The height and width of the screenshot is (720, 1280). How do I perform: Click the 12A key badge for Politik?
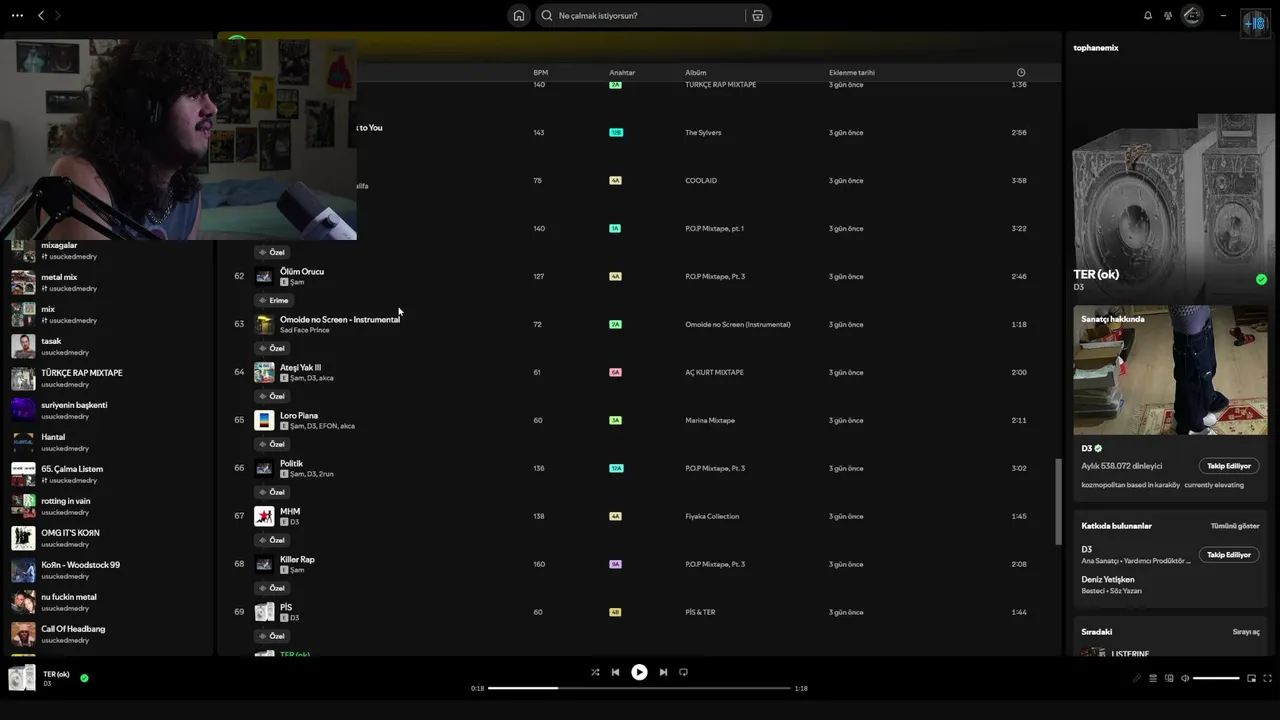point(616,469)
